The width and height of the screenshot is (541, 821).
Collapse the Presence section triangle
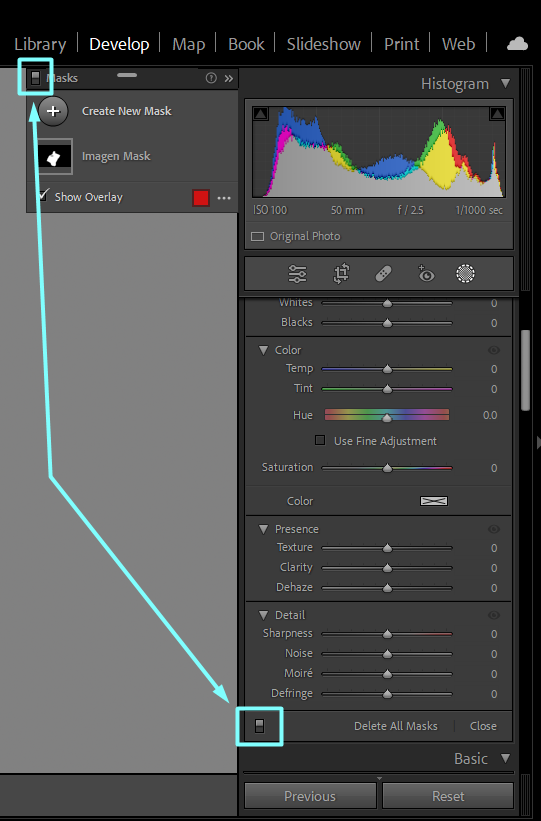tap(263, 529)
